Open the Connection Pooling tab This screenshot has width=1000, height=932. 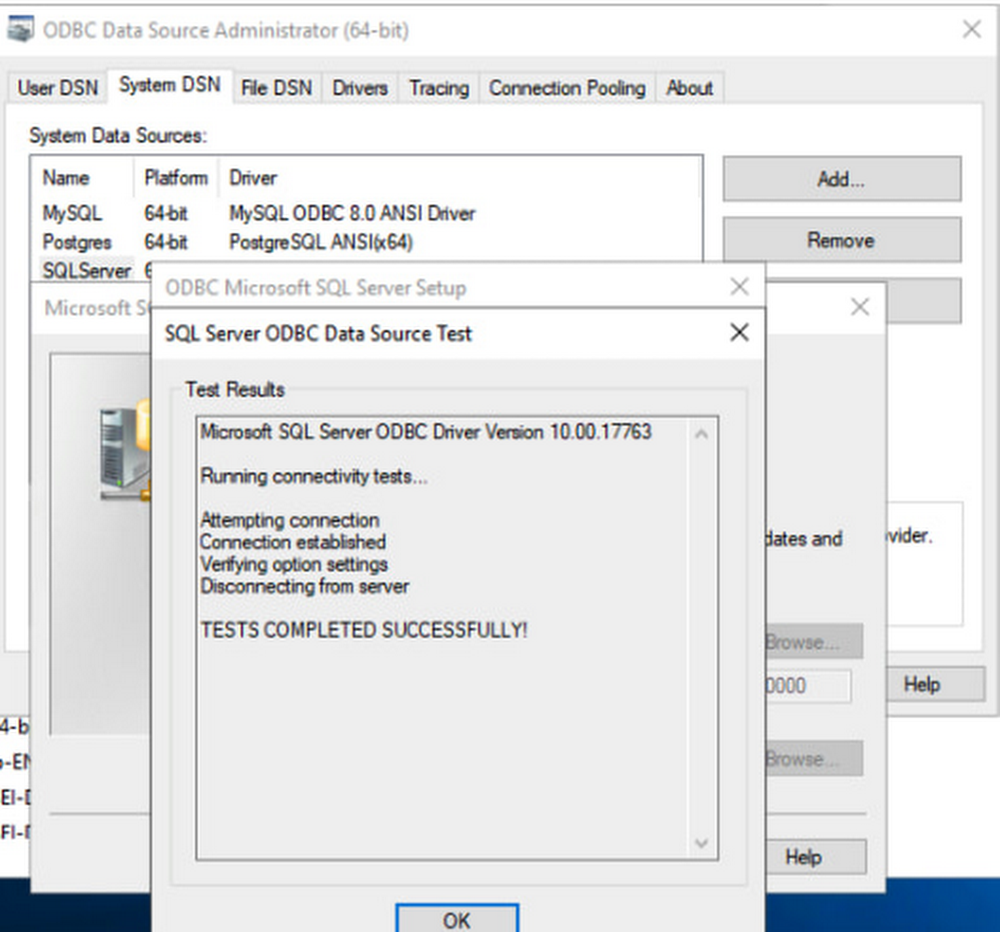(567, 88)
